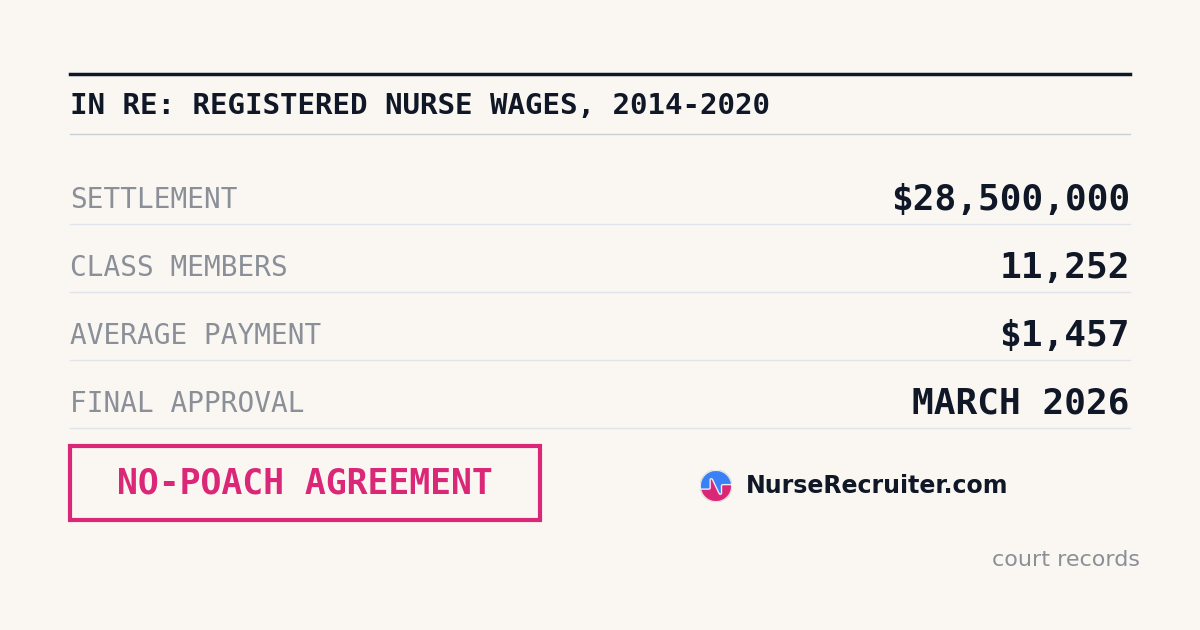Select the MARCH 2026 approval date
Image resolution: width=1200 pixels, height=630 pixels.
pyautogui.click(x=1020, y=403)
